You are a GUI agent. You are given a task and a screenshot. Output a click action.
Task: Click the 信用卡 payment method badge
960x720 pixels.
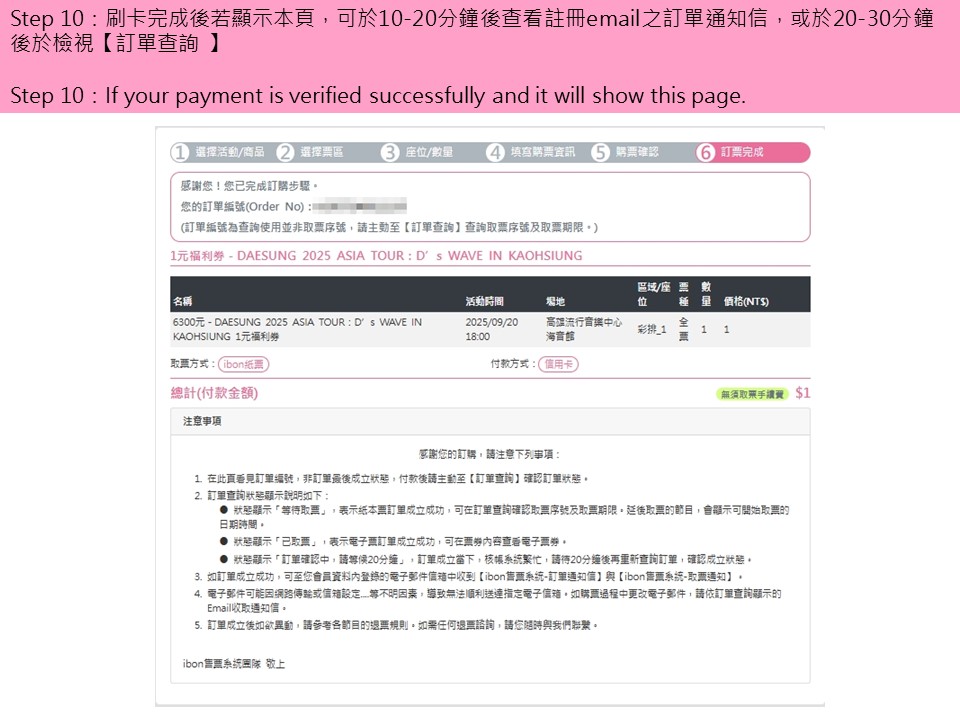tap(558, 364)
